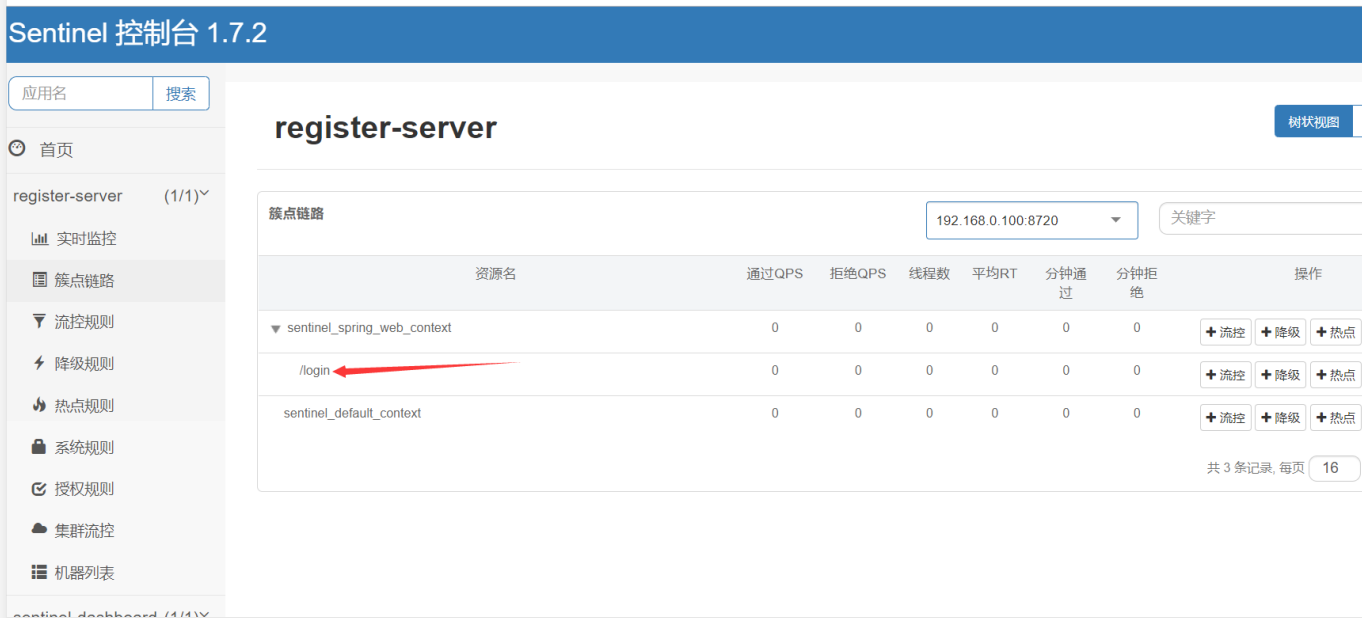The height and width of the screenshot is (618, 1362).
Task: Collapse the sentinel_spring_web_context tree node
Action: 276,329
